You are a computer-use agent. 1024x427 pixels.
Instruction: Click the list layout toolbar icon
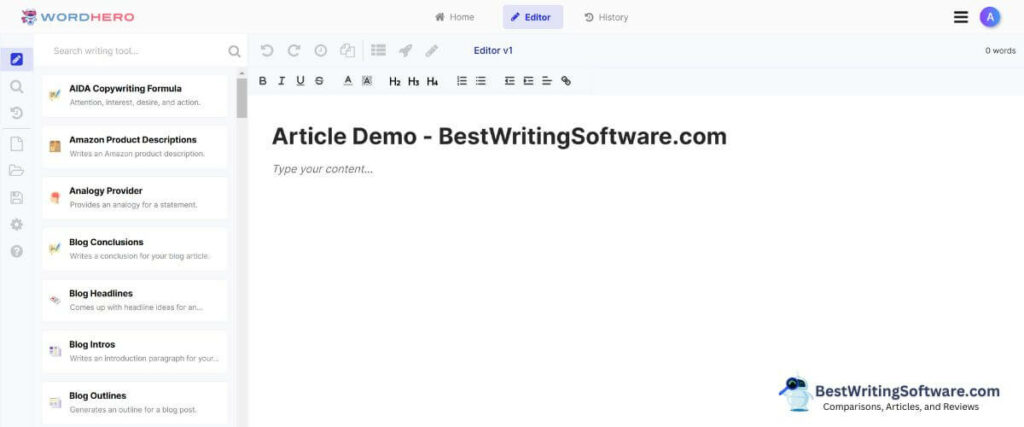(378, 50)
